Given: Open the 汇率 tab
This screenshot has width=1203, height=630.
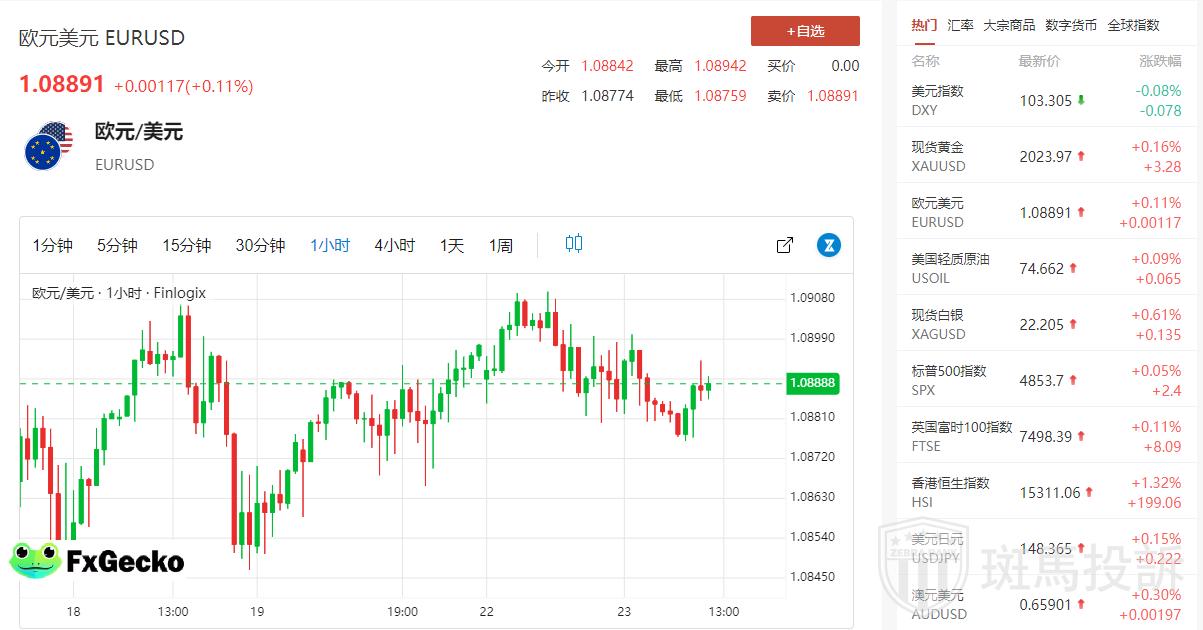Looking at the screenshot, I should (x=960, y=25).
